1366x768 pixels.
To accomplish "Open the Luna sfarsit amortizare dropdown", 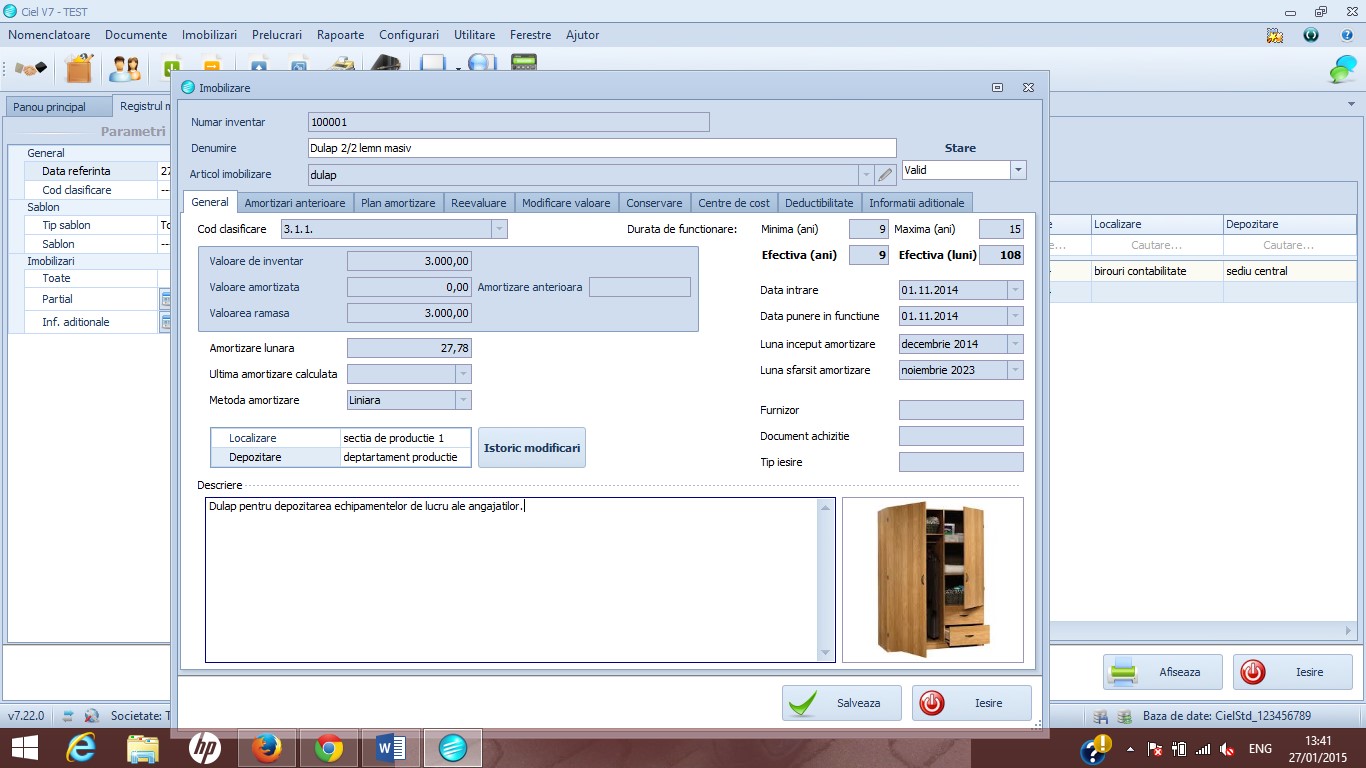I will (x=1015, y=370).
